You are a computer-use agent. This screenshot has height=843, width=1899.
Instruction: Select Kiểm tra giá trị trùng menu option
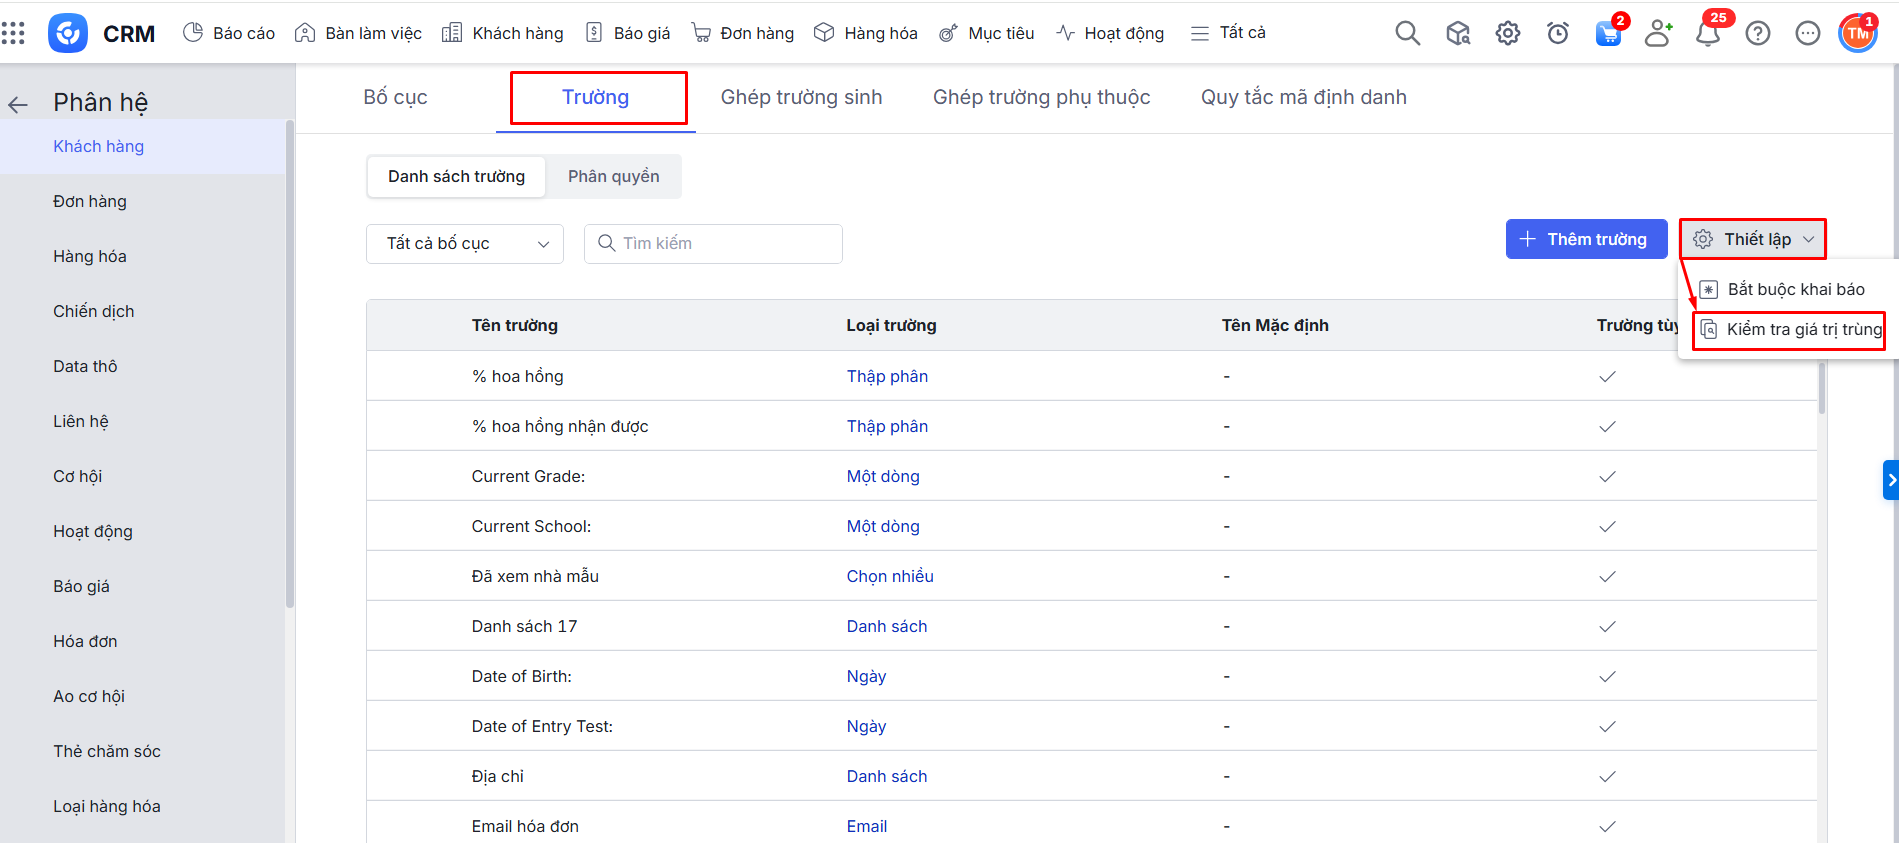point(1791,330)
